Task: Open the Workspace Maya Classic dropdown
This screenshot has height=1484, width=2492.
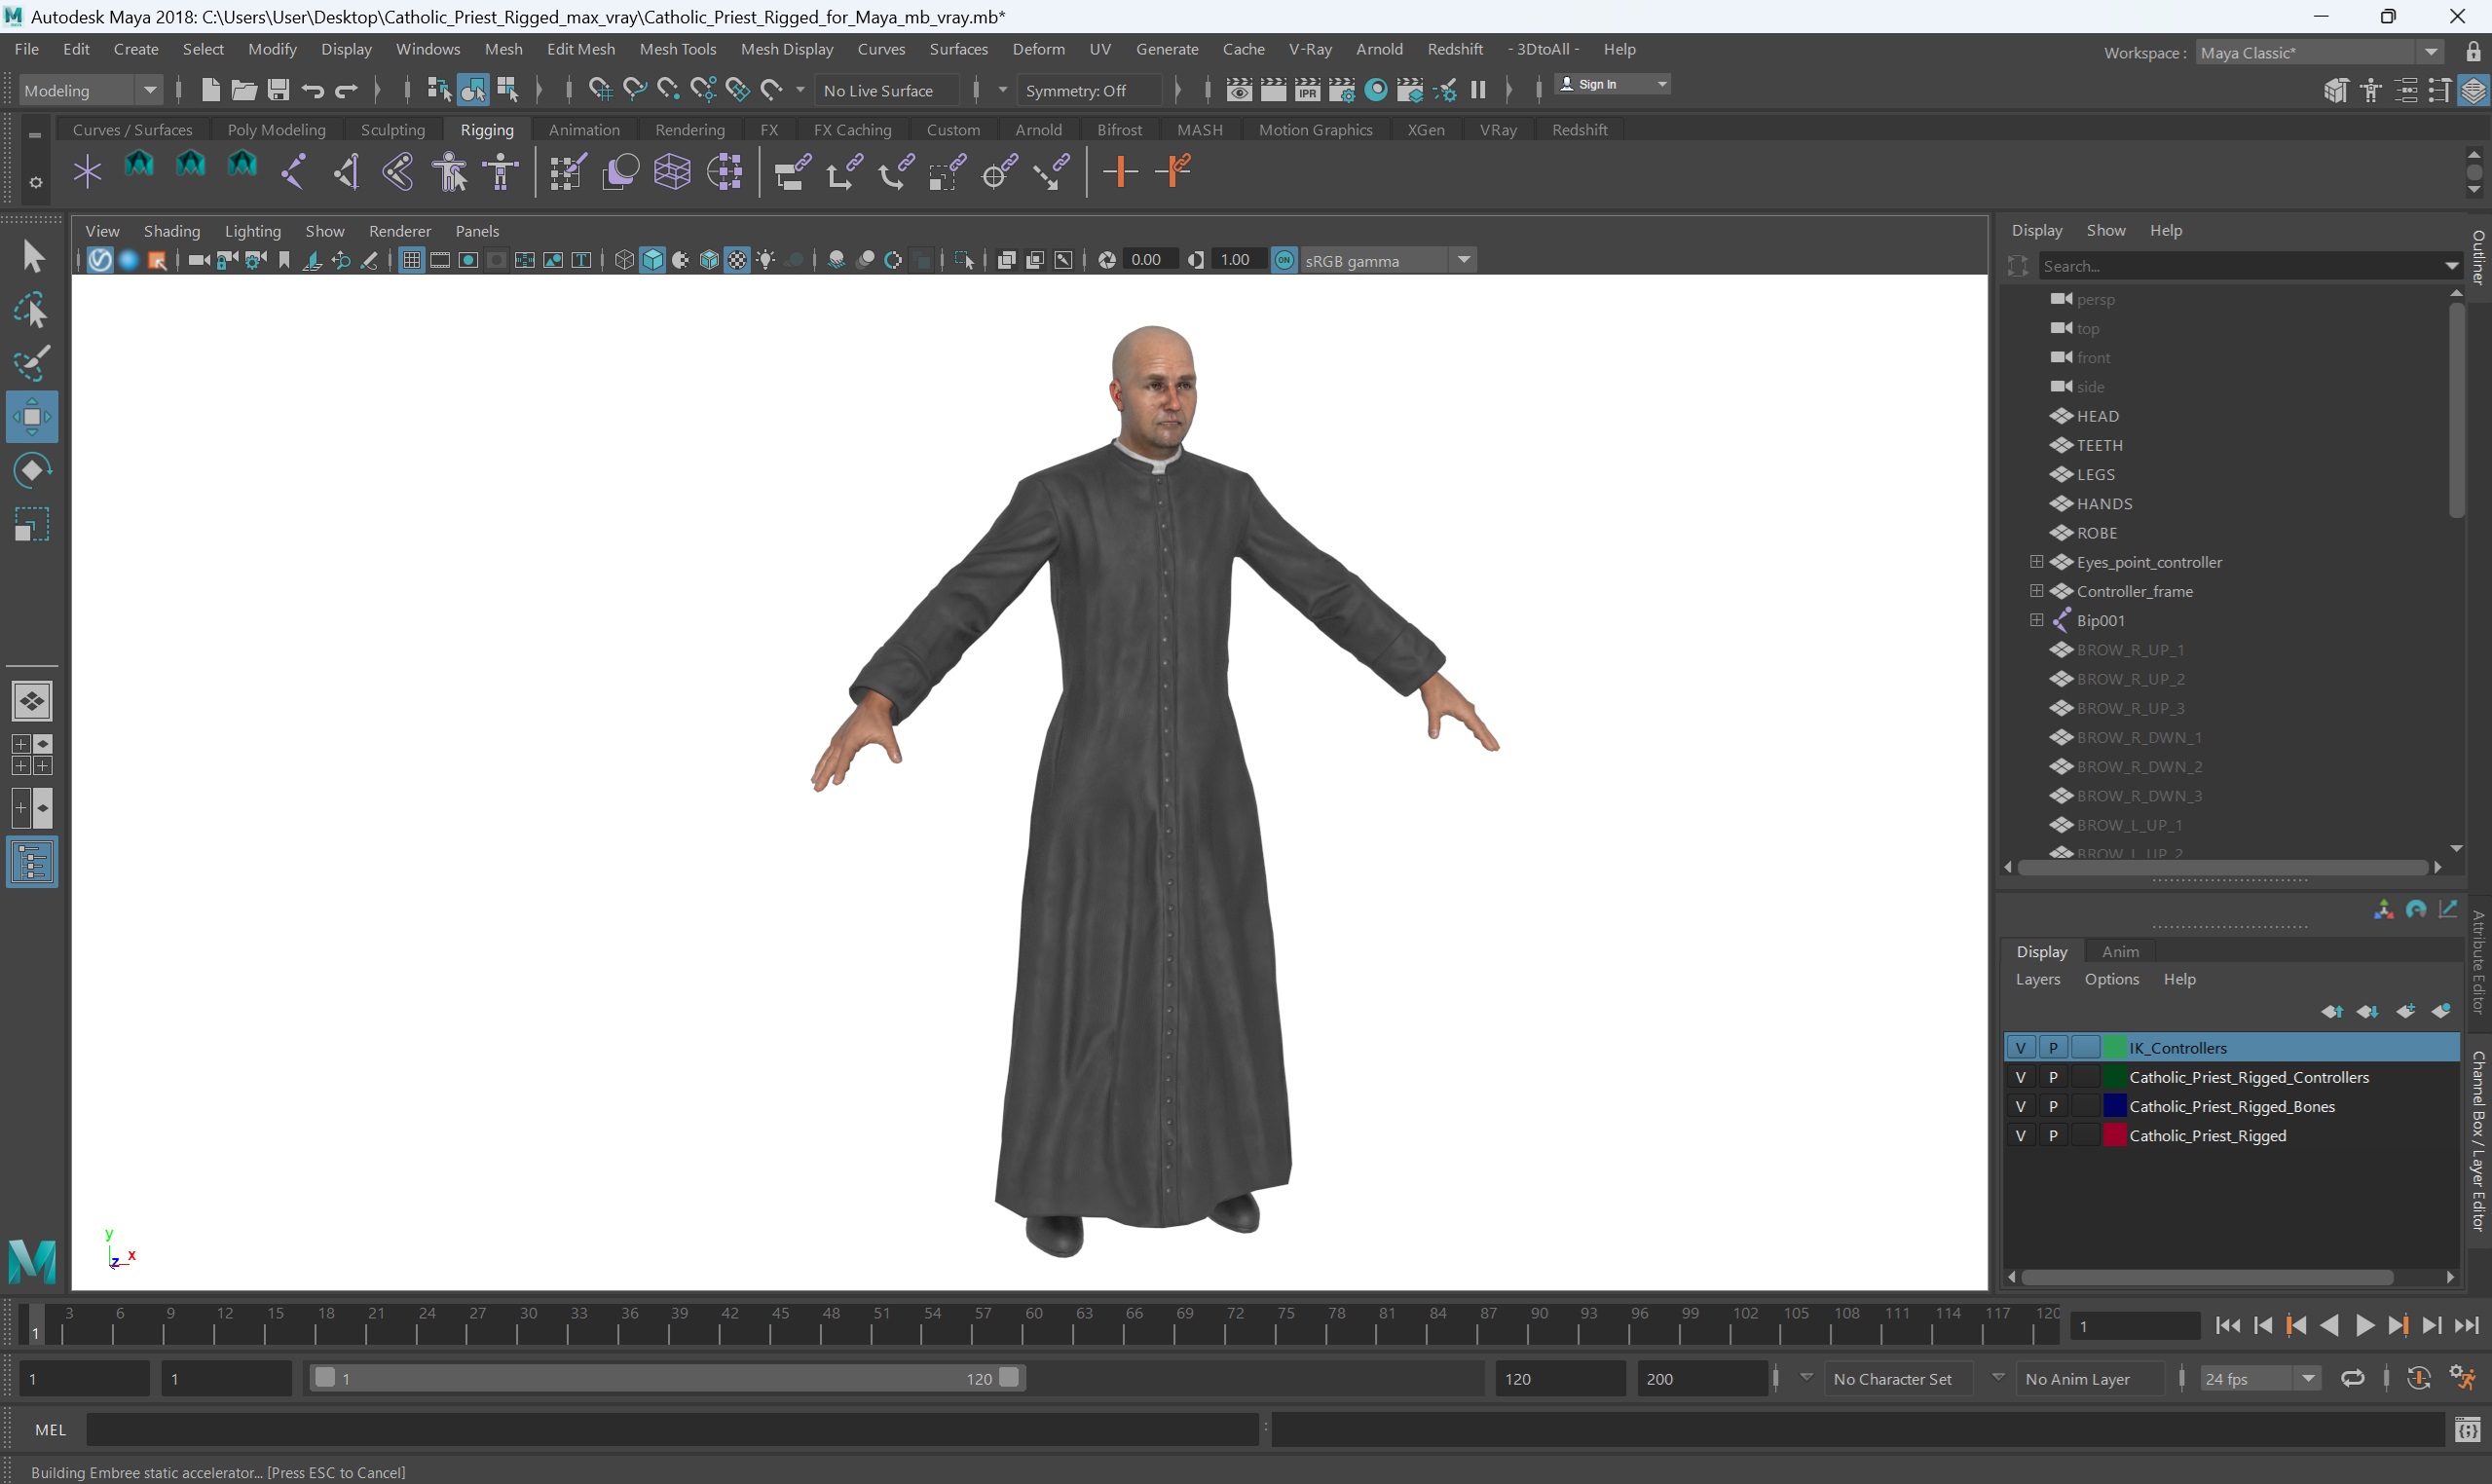Action: tap(2319, 52)
